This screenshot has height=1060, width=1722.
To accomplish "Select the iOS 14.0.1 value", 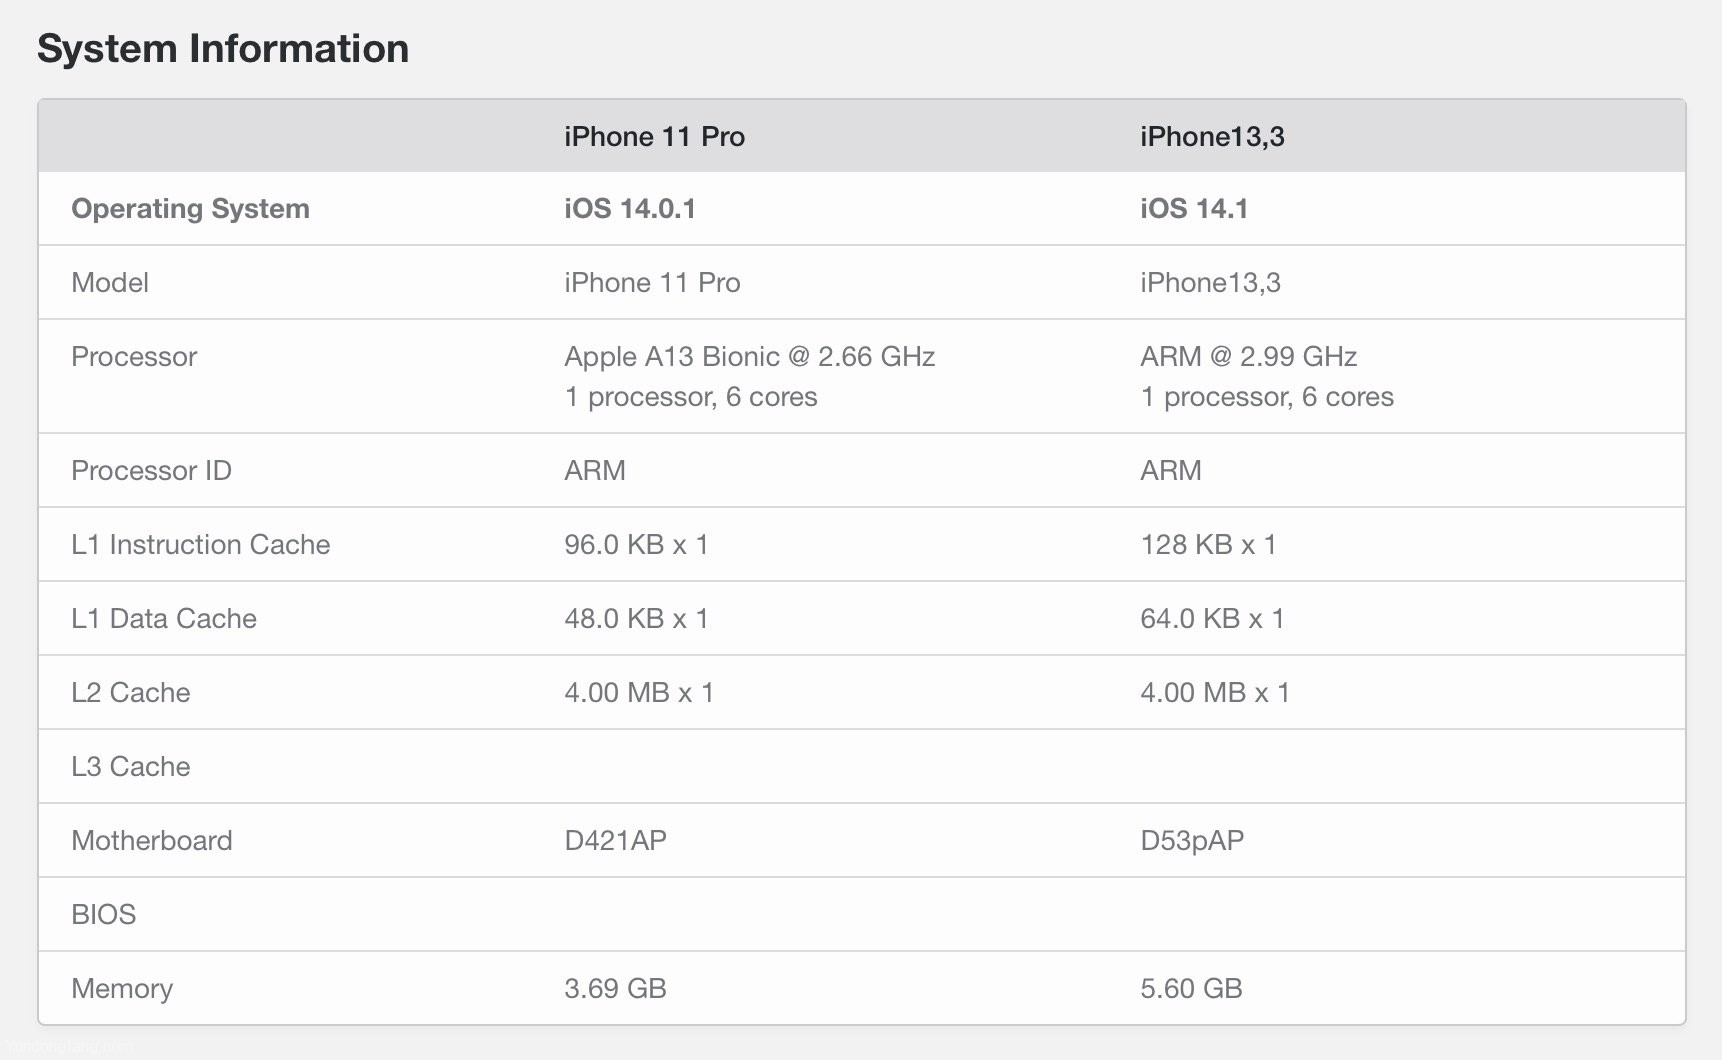I will click(x=630, y=209).
